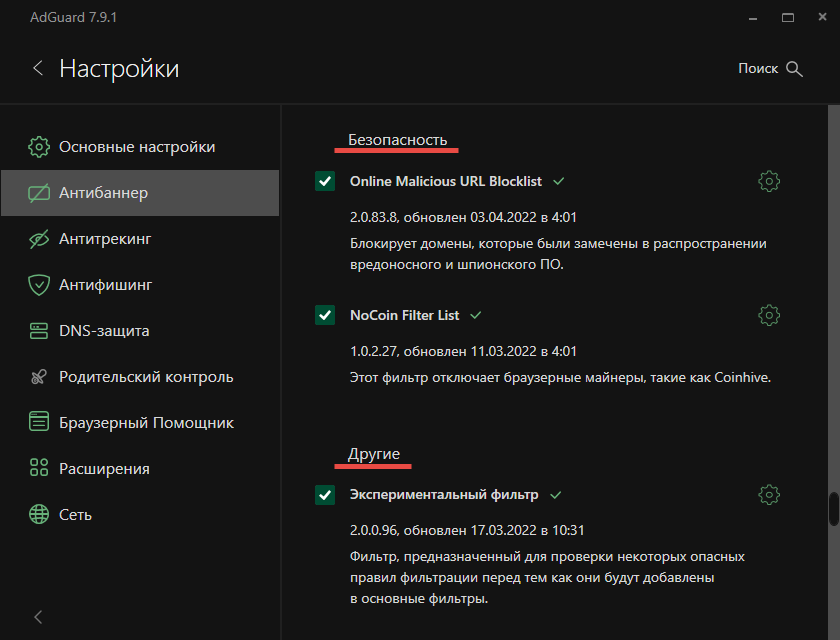Click Экспериментальный фильтр title
The width and height of the screenshot is (840, 640).
pos(444,495)
